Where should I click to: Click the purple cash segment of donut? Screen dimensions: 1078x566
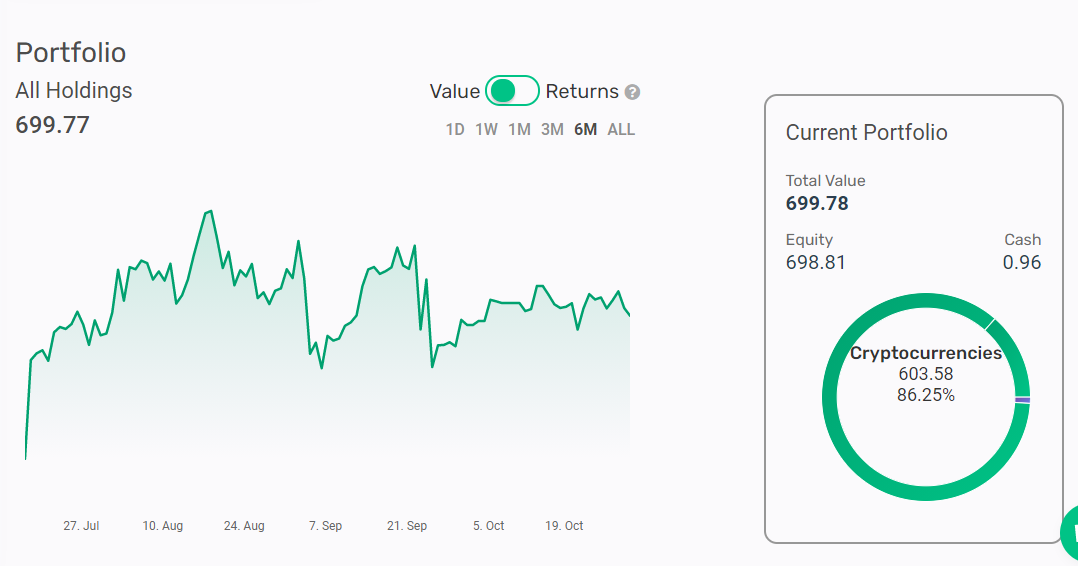coord(1022,400)
